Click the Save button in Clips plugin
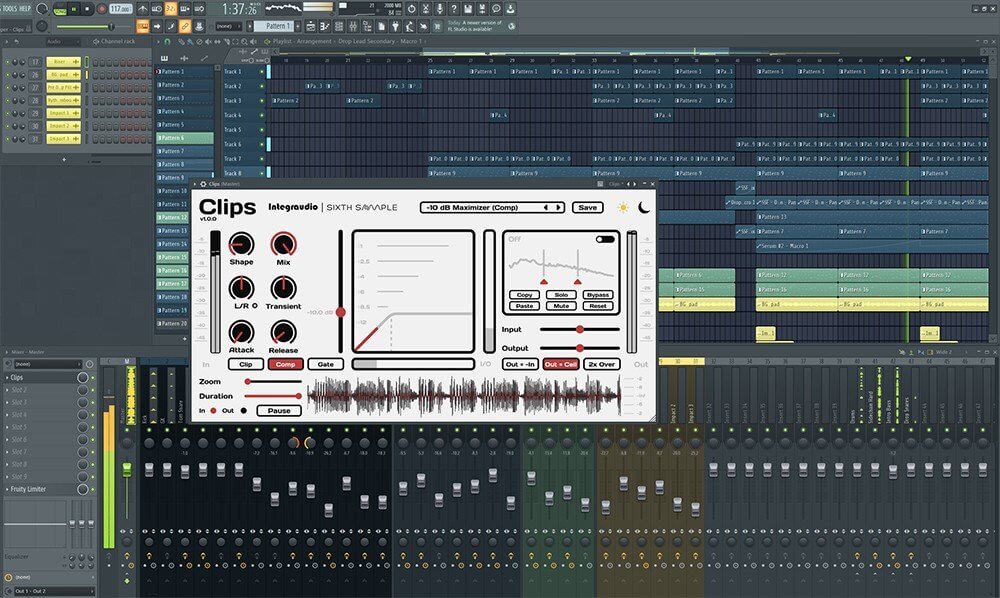This screenshot has height=598, width=1000. click(x=587, y=208)
